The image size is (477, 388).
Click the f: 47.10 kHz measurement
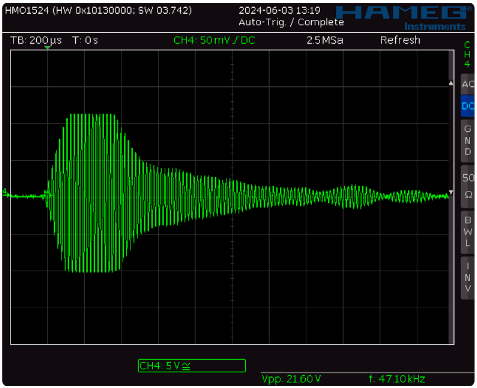coord(397,379)
